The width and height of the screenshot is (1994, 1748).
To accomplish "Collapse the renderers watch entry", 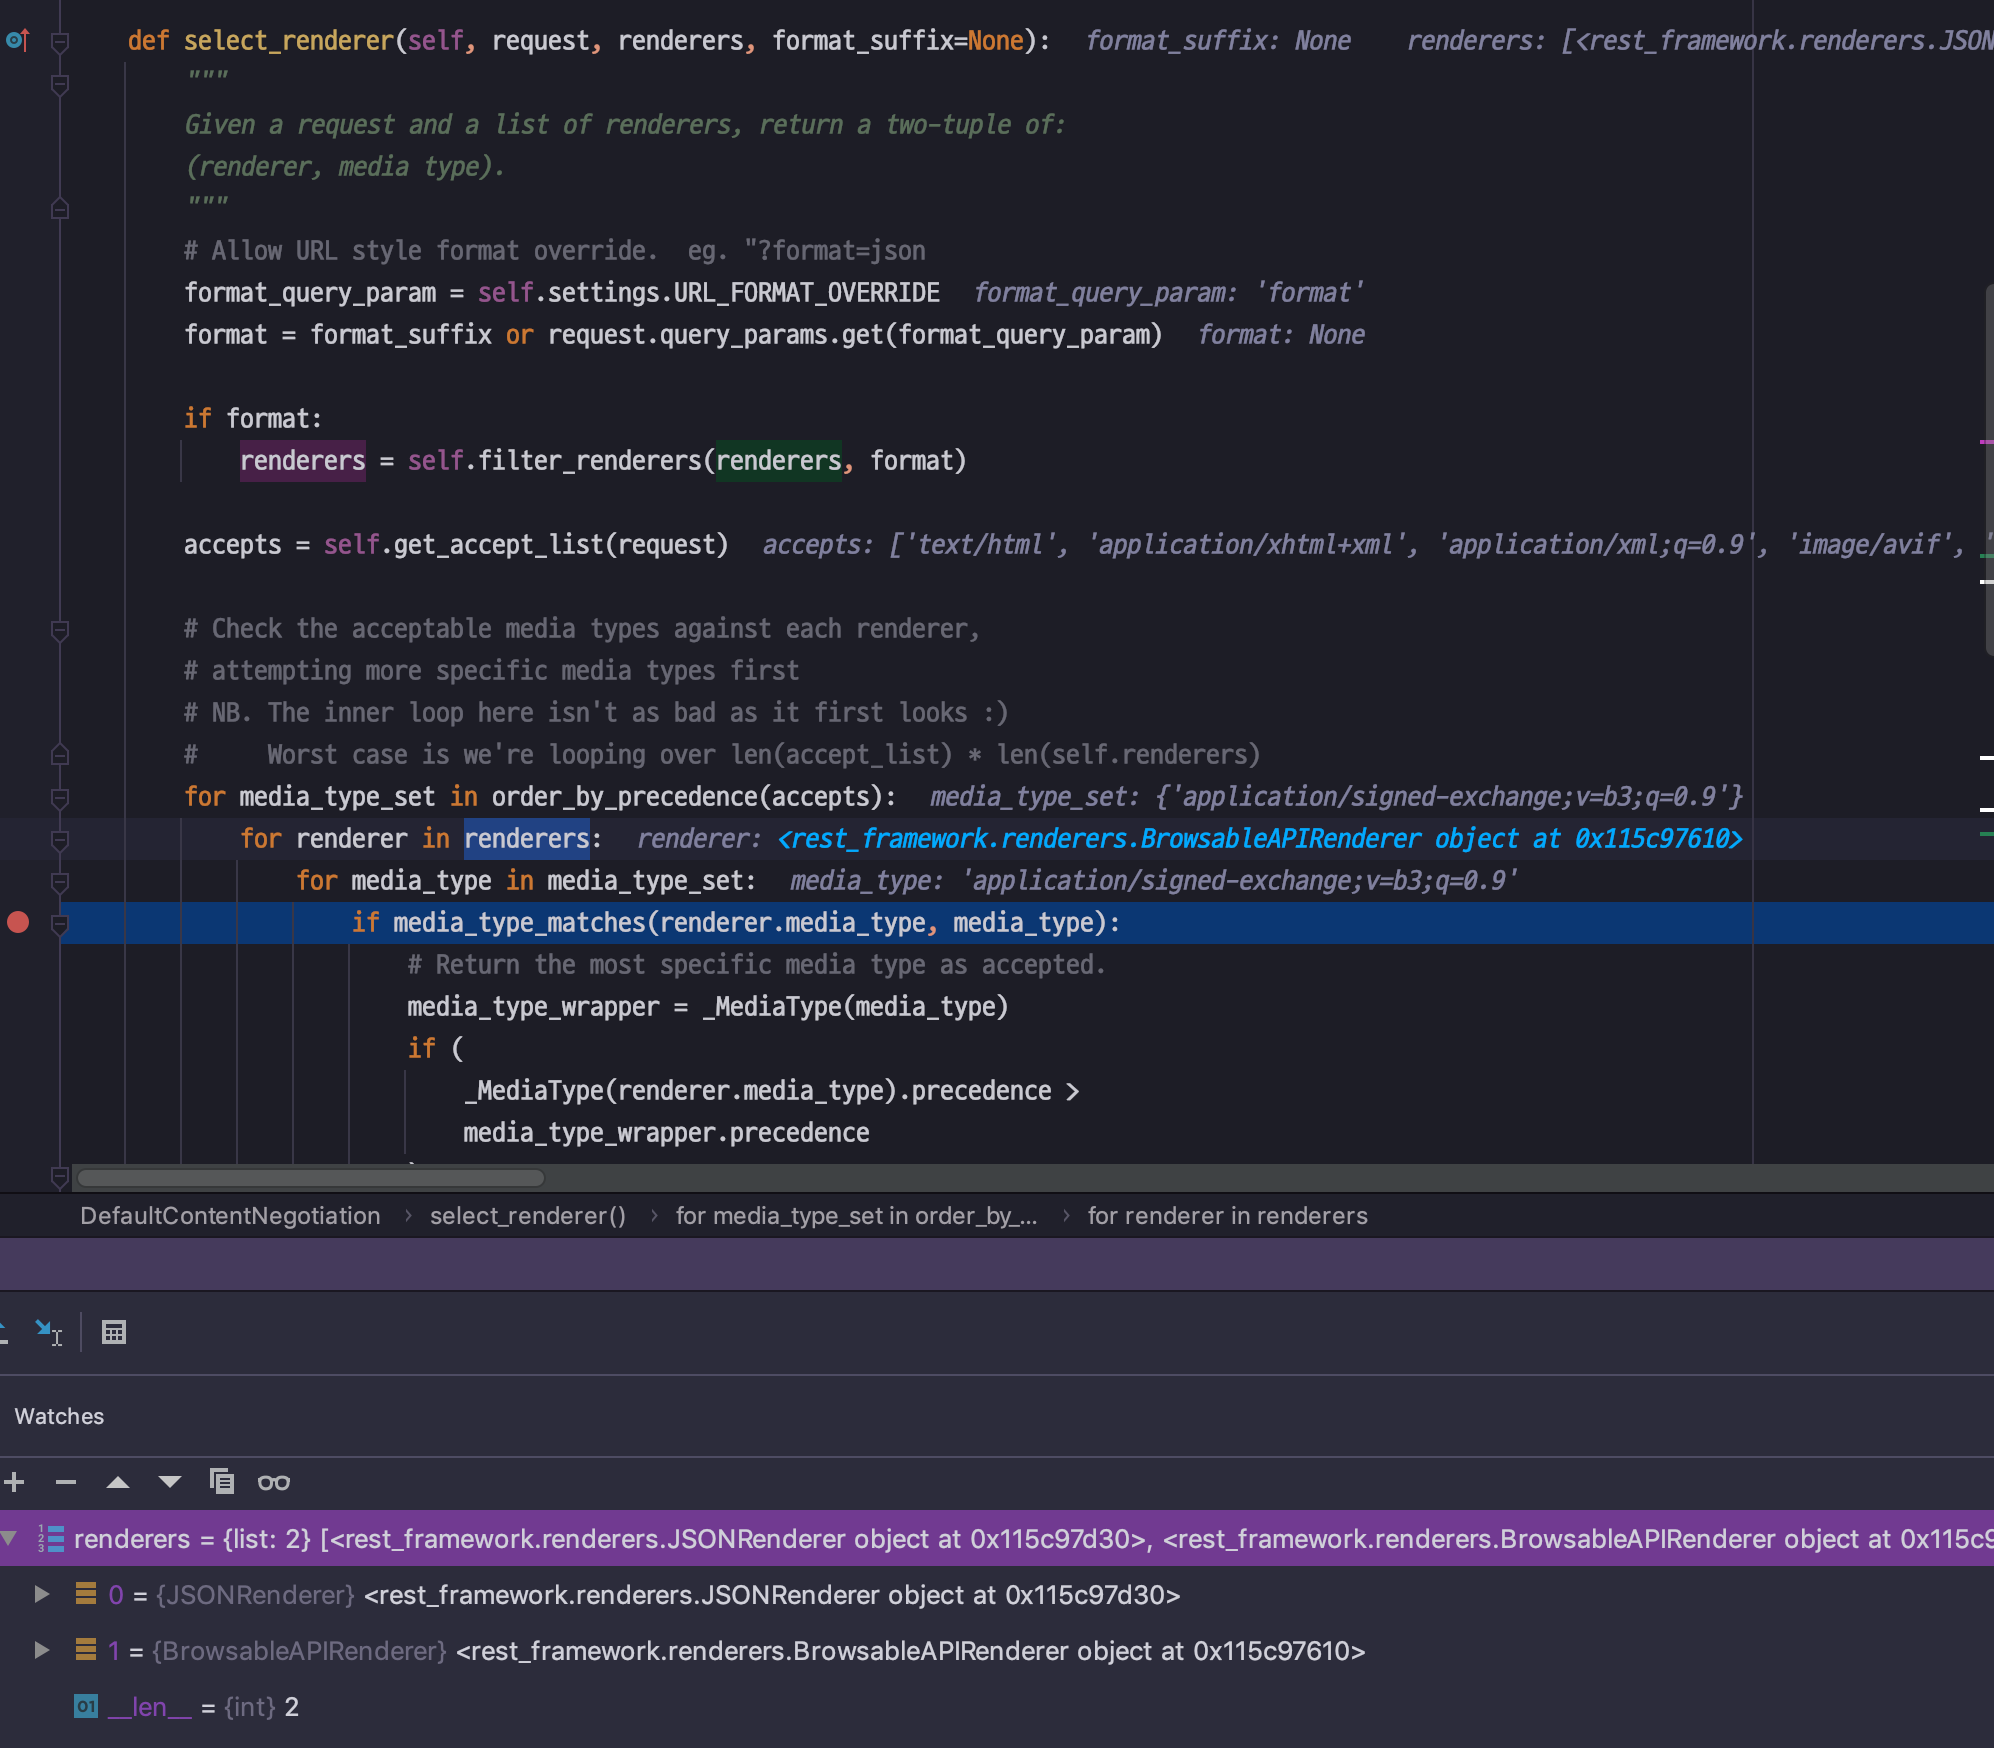I will 9,1538.
